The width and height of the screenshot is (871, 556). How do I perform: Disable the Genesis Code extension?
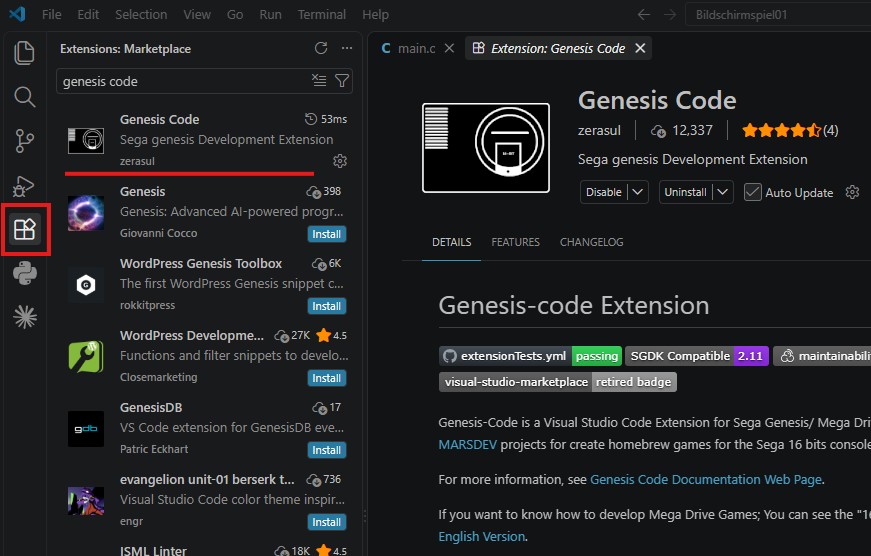(x=604, y=192)
